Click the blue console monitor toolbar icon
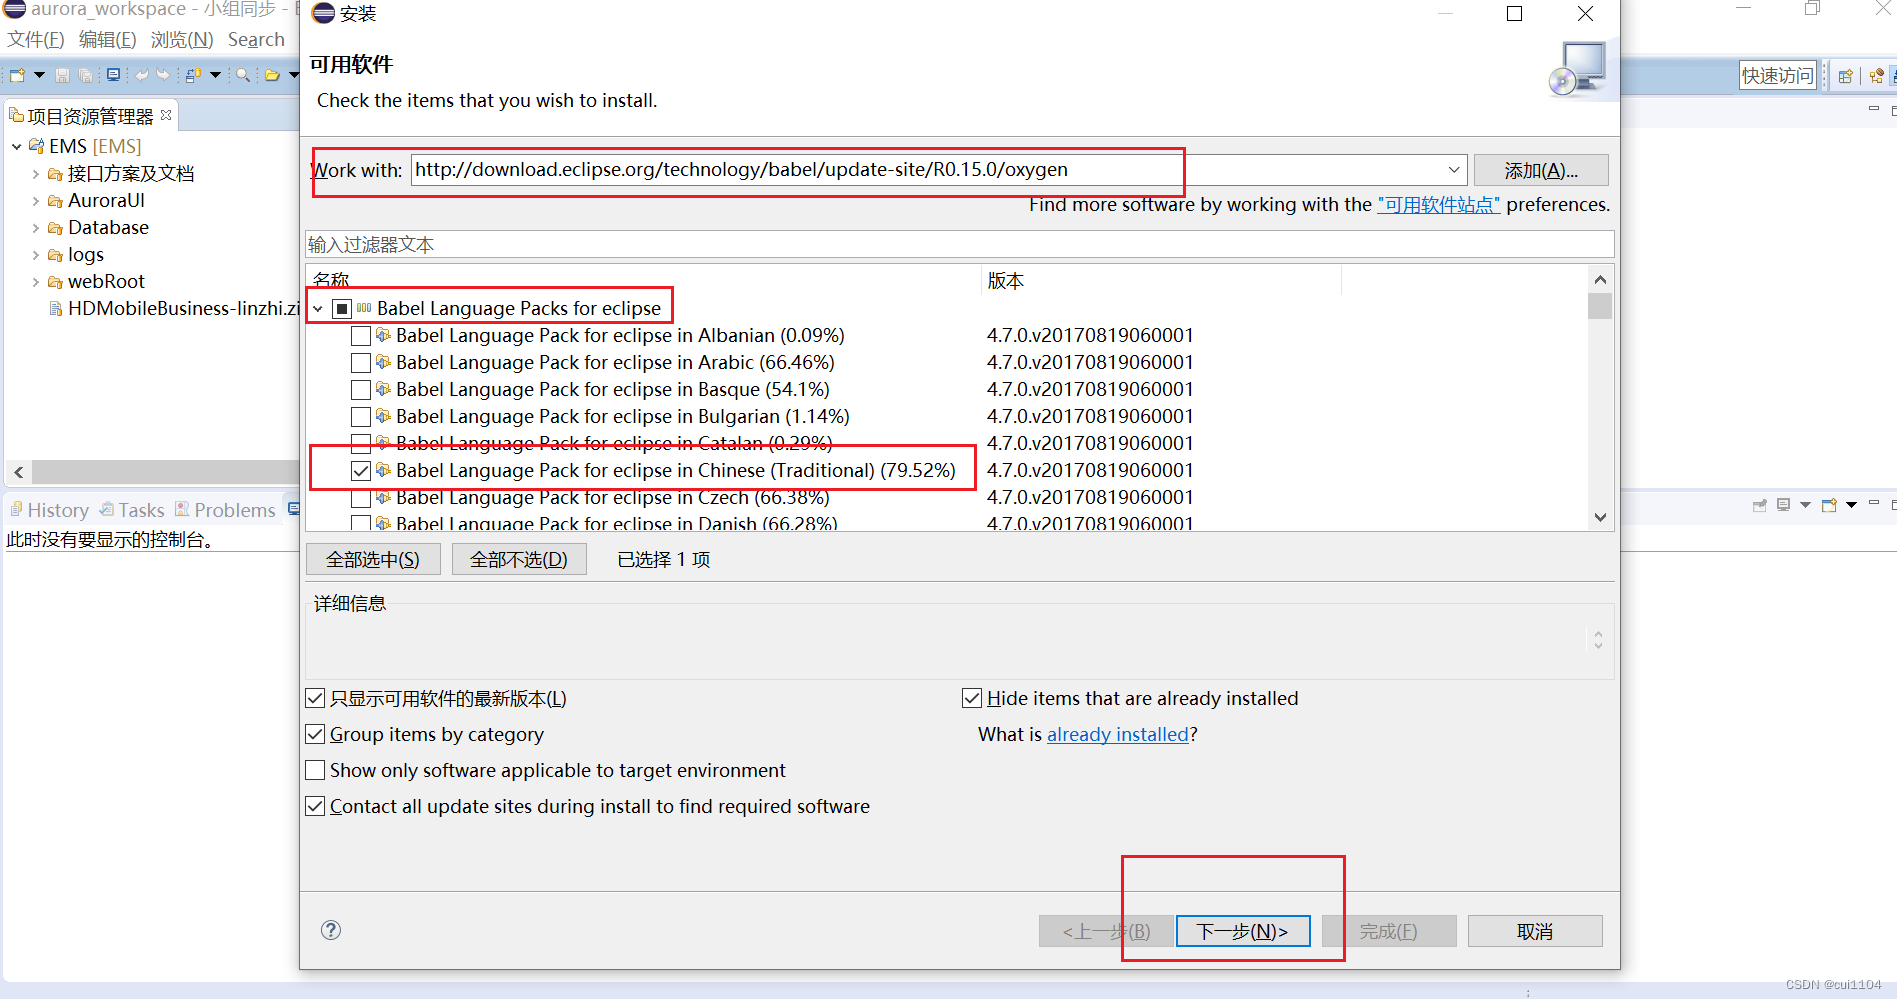Image resolution: width=1897 pixels, height=999 pixels. click(x=113, y=75)
